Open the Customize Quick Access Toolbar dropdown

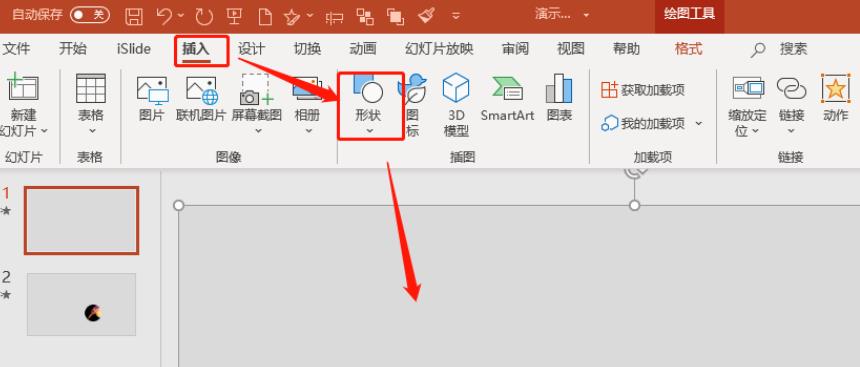pyautogui.click(x=456, y=16)
